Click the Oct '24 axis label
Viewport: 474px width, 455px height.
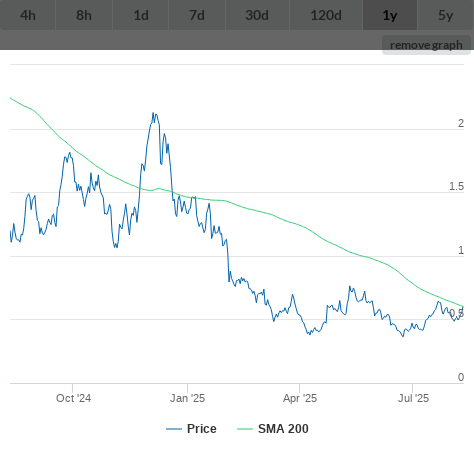[73, 398]
